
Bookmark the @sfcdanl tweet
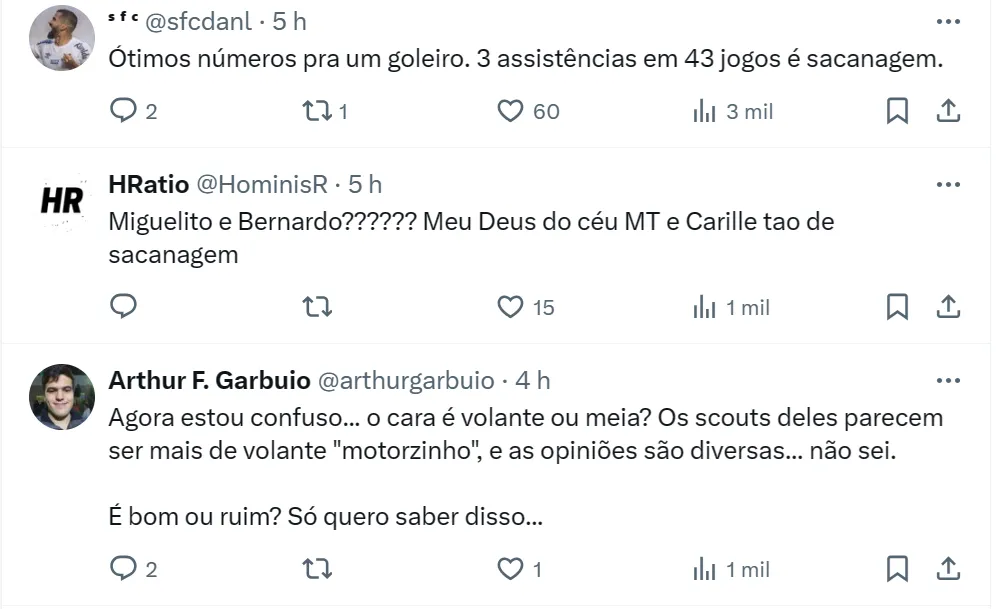(x=897, y=111)
